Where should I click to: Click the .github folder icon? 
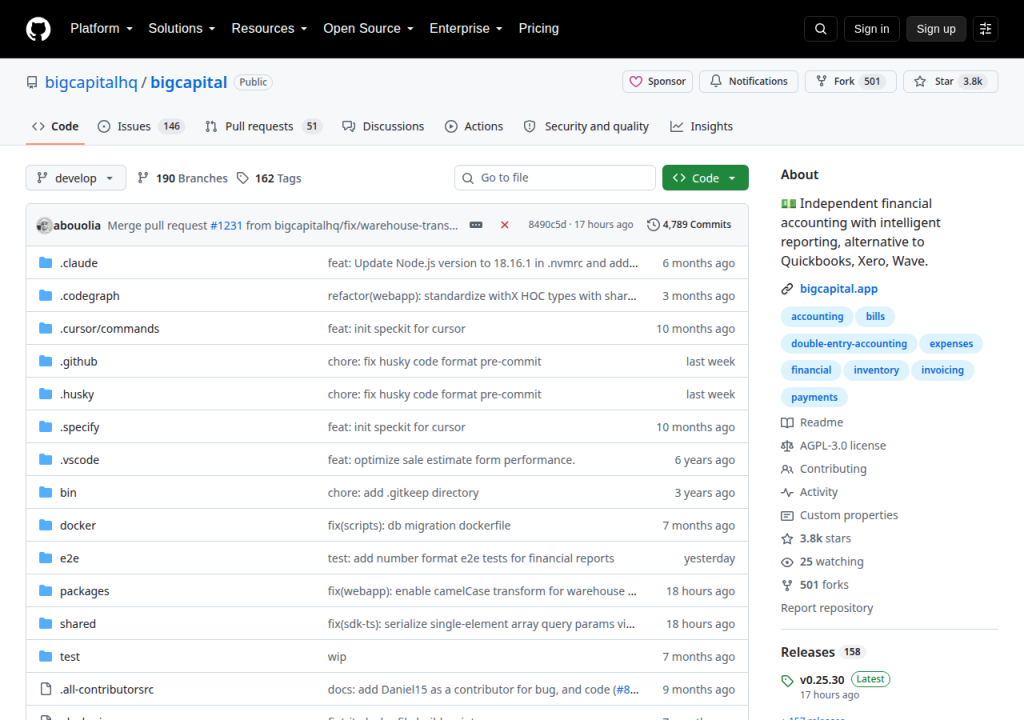click(x=45, y=361)
